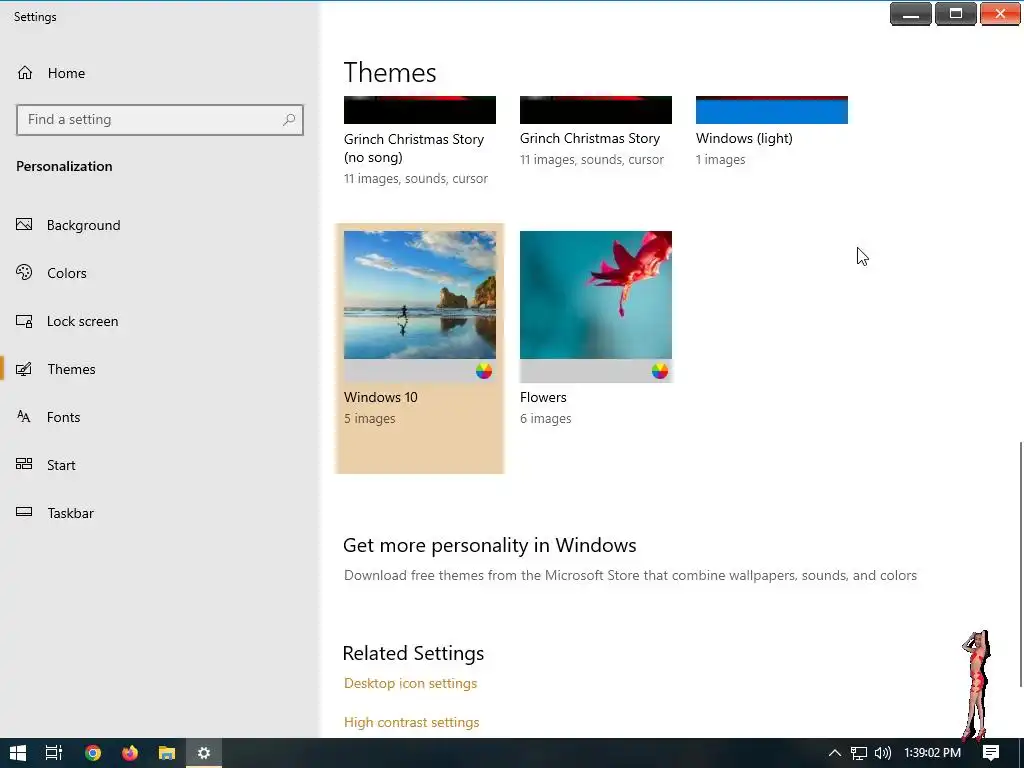The height and width of the screenshot is (768, 1024).
Task: Close the Settings window
Action: (1000, 14)
